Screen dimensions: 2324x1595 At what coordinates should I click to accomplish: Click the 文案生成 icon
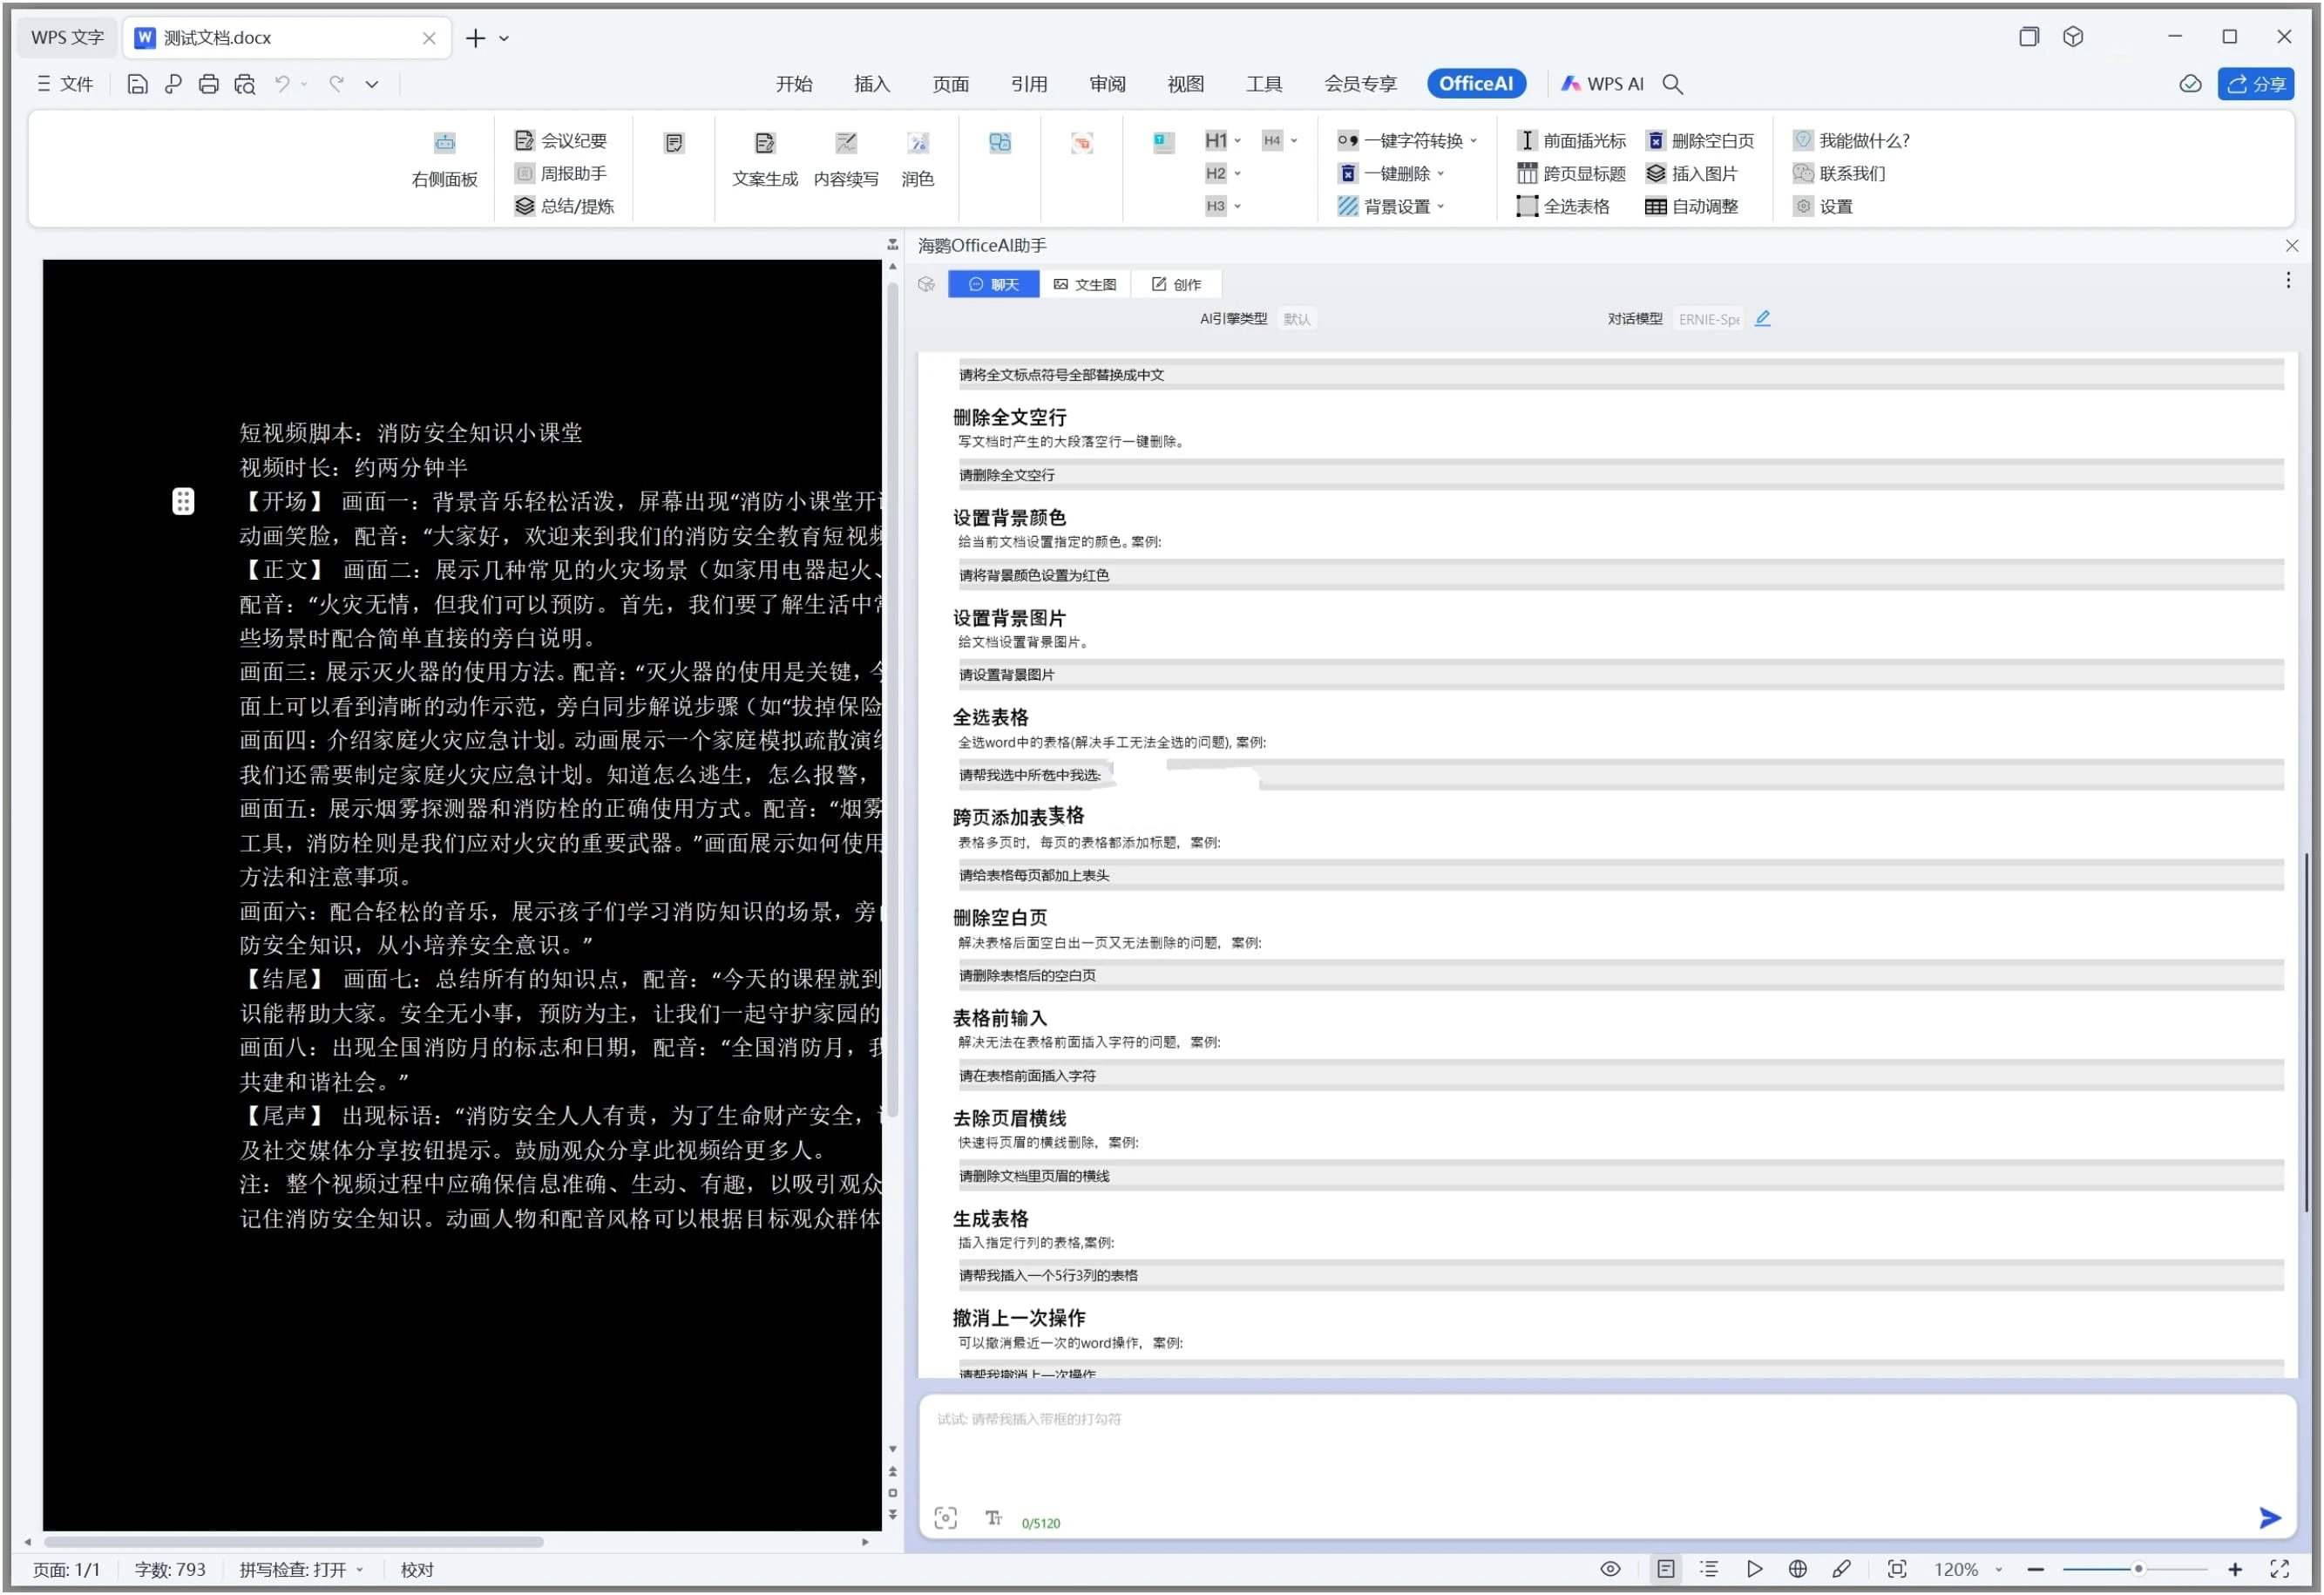tap(764, 143)
